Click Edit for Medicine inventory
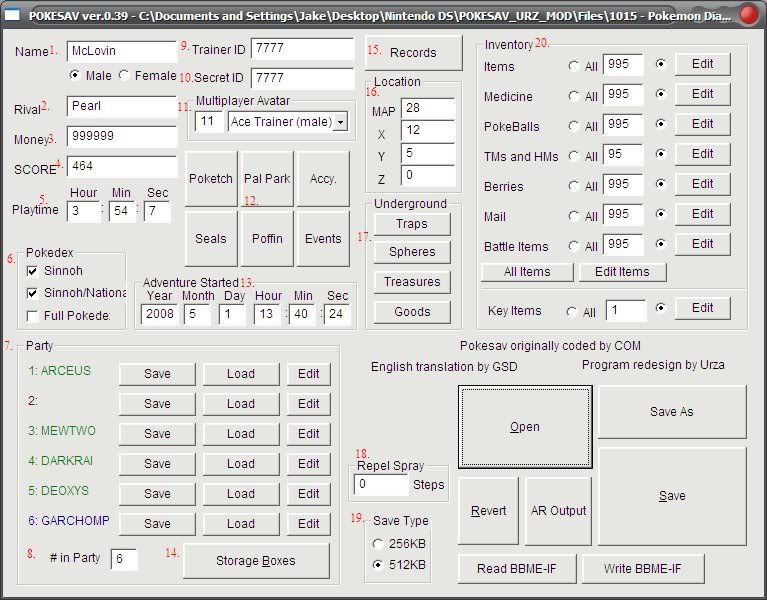 (x=702, y=94)
